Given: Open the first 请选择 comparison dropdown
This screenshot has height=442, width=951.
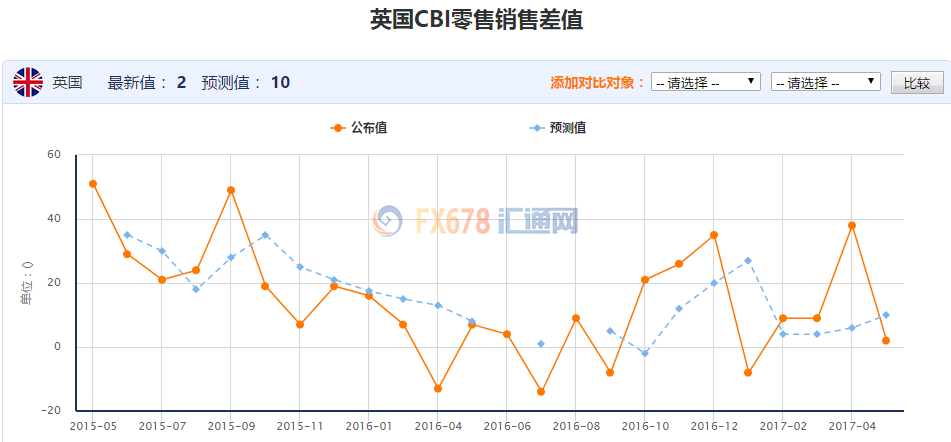Looking at the screenshot, I should coord(706,82).
